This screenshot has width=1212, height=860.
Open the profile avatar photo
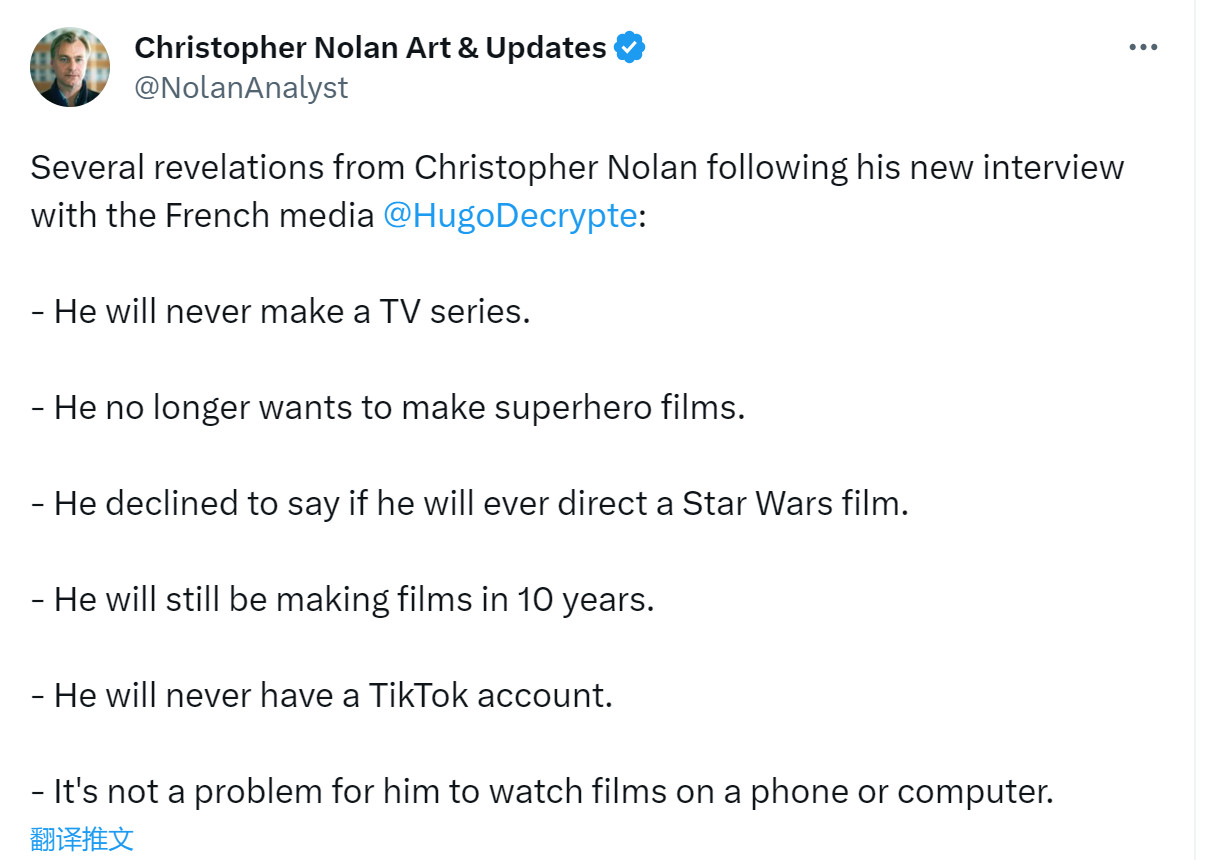tap(70, 67)
